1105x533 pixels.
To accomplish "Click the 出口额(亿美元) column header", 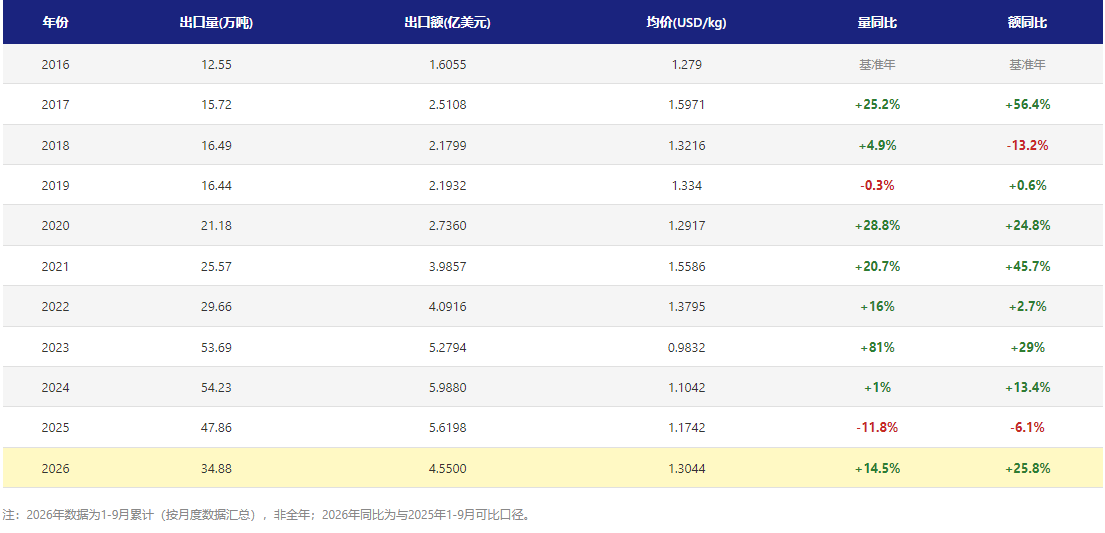I will pos(447,23).
